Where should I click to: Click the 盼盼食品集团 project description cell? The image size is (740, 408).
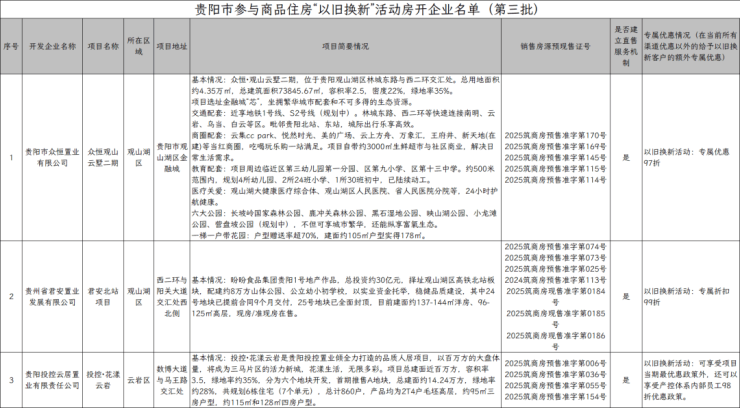(343, 297)
